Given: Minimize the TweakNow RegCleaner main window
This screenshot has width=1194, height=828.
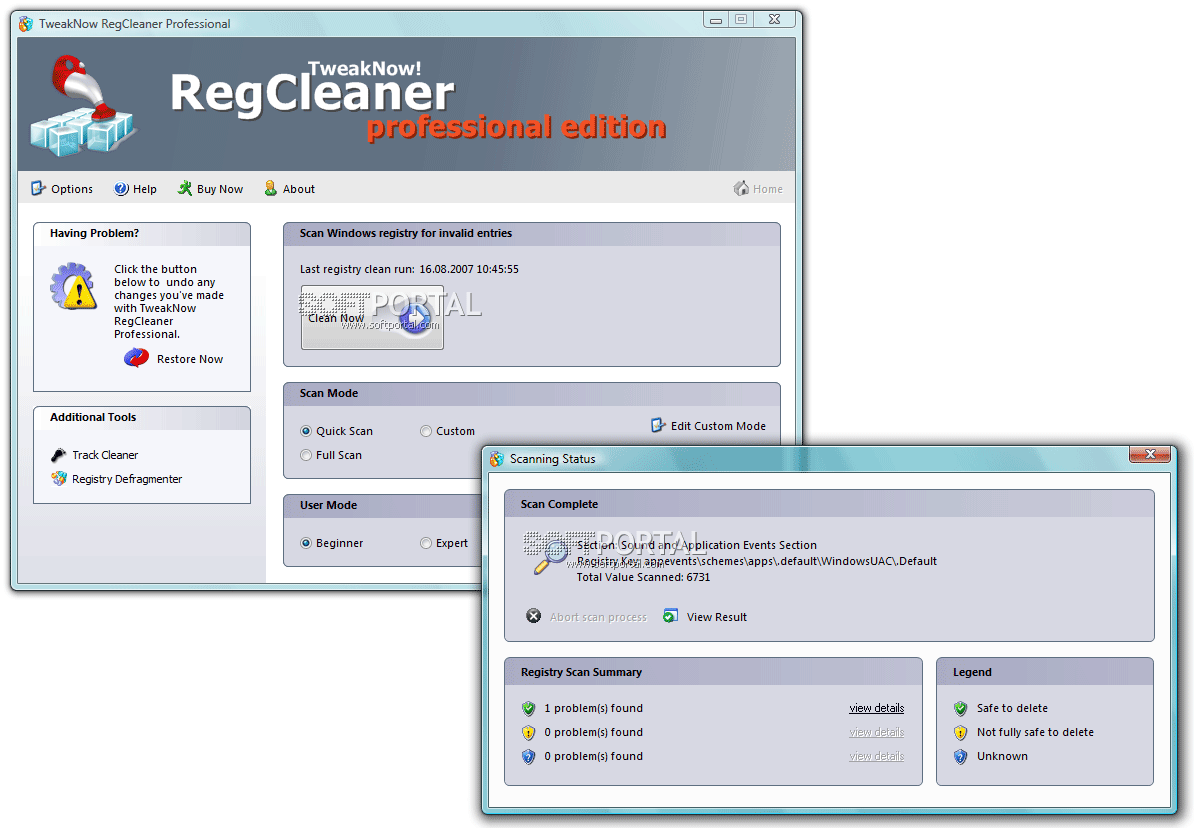Looking at the screenshot, I should click(x=716, y=20).
